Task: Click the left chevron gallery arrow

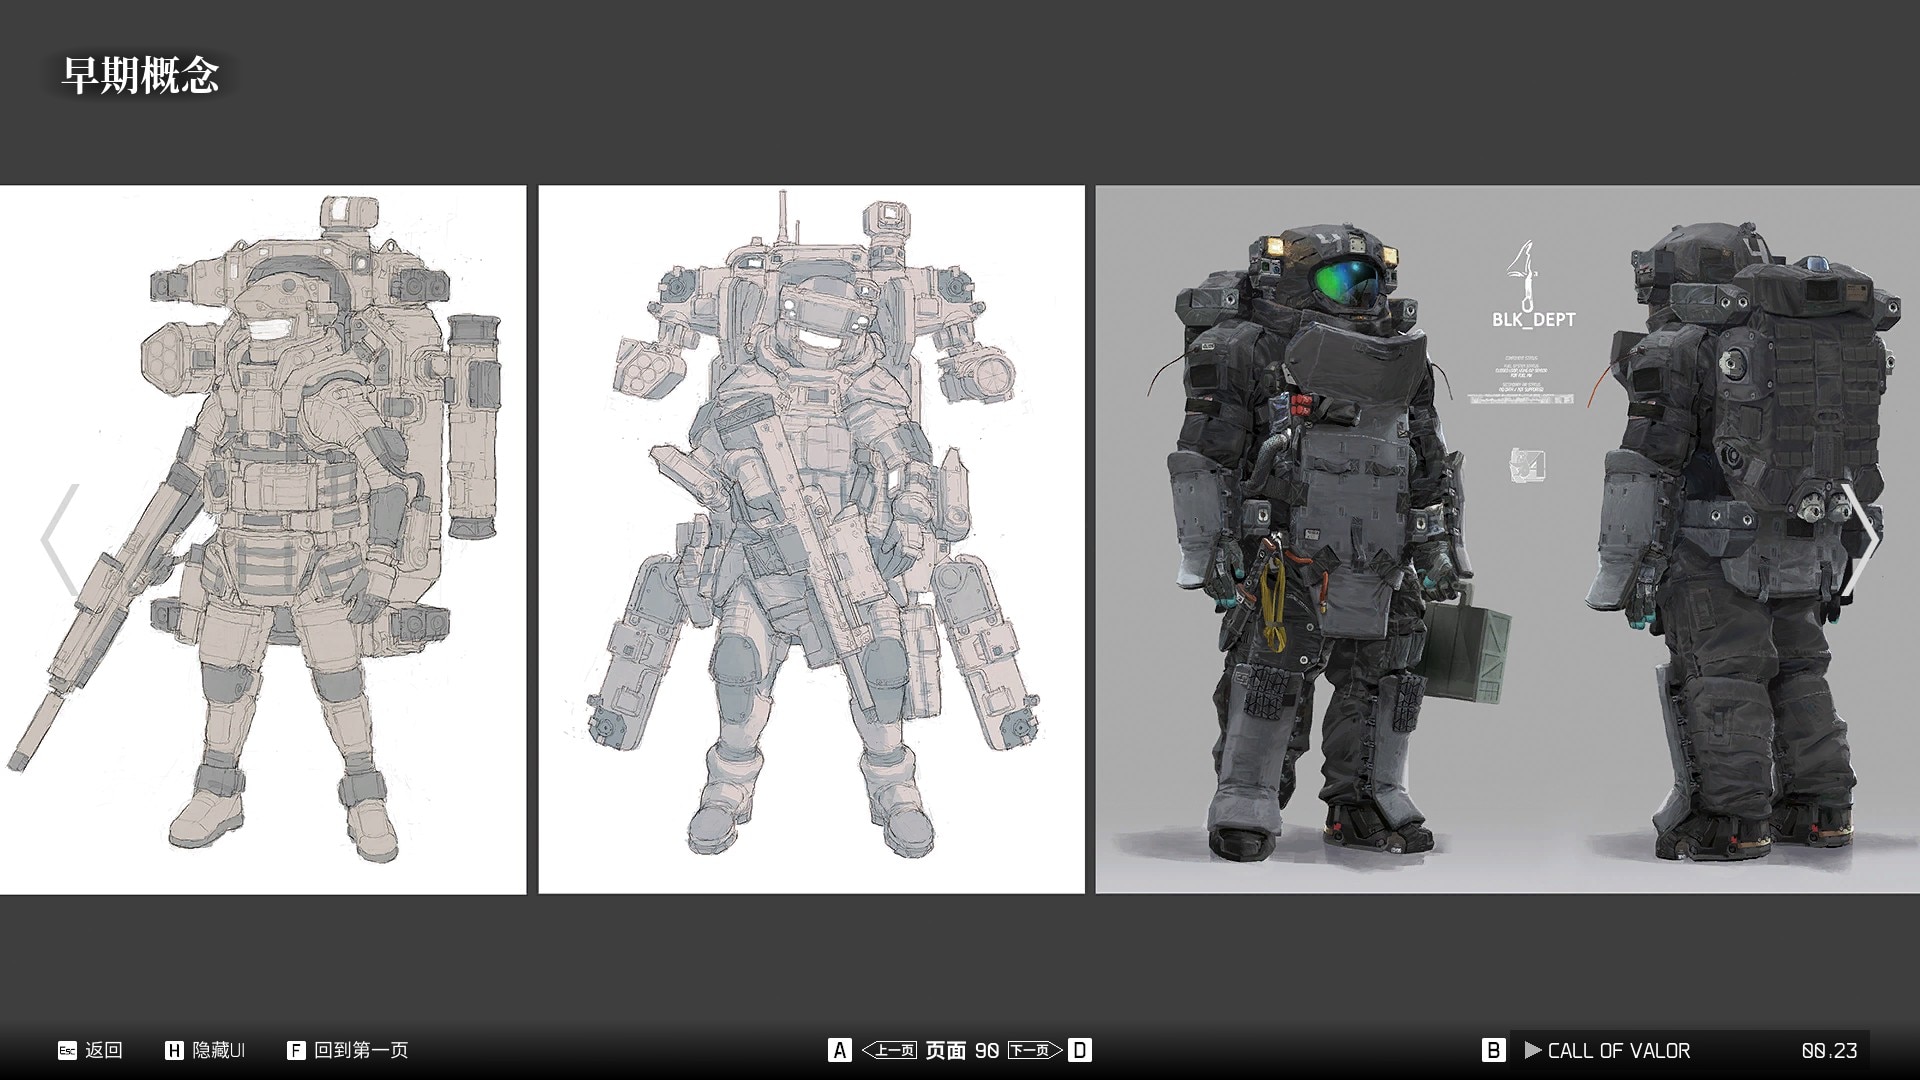Action: click(59, 541)
